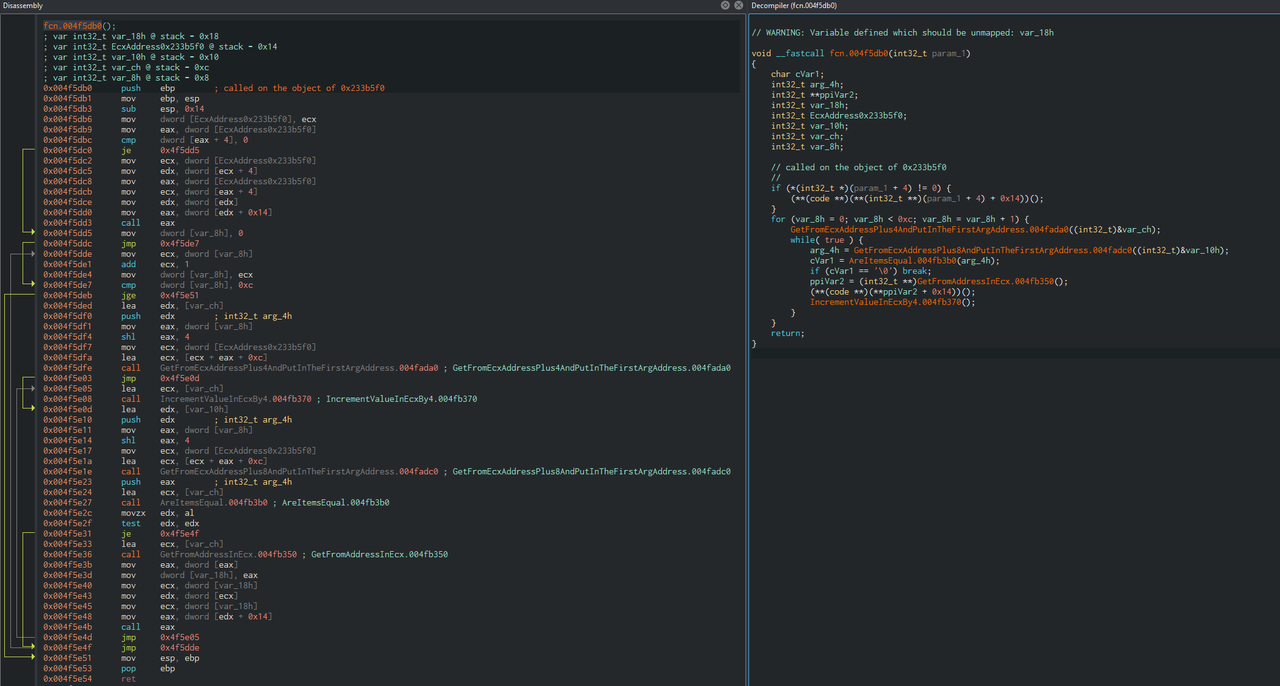1280x686 pixels.
Task: Open call to GetFromAddressInEcx.004fb350 in disassembly
Action: coord(232,554)
